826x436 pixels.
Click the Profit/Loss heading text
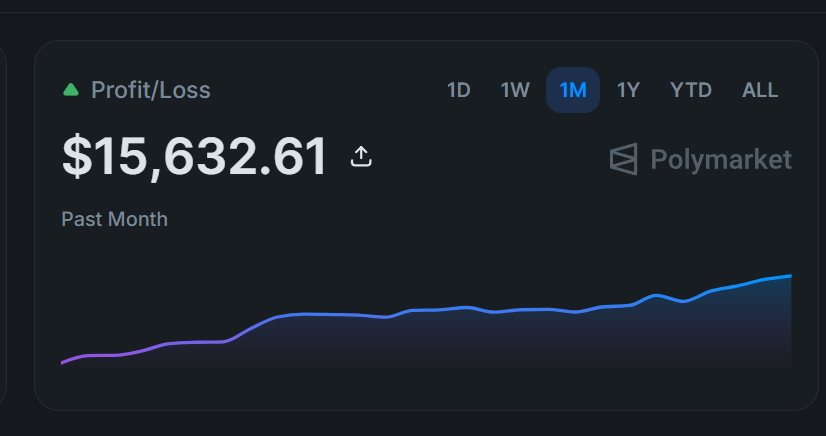tap(151, 90)
